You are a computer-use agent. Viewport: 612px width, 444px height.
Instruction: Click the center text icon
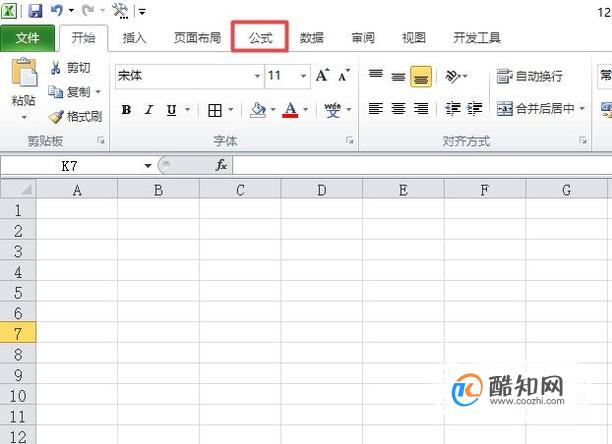398,108
